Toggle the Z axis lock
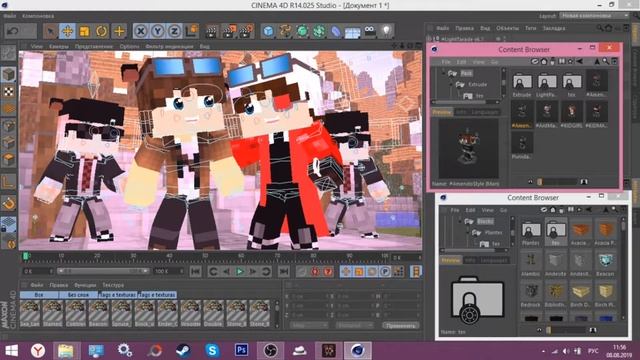 [x=175, y=31]
